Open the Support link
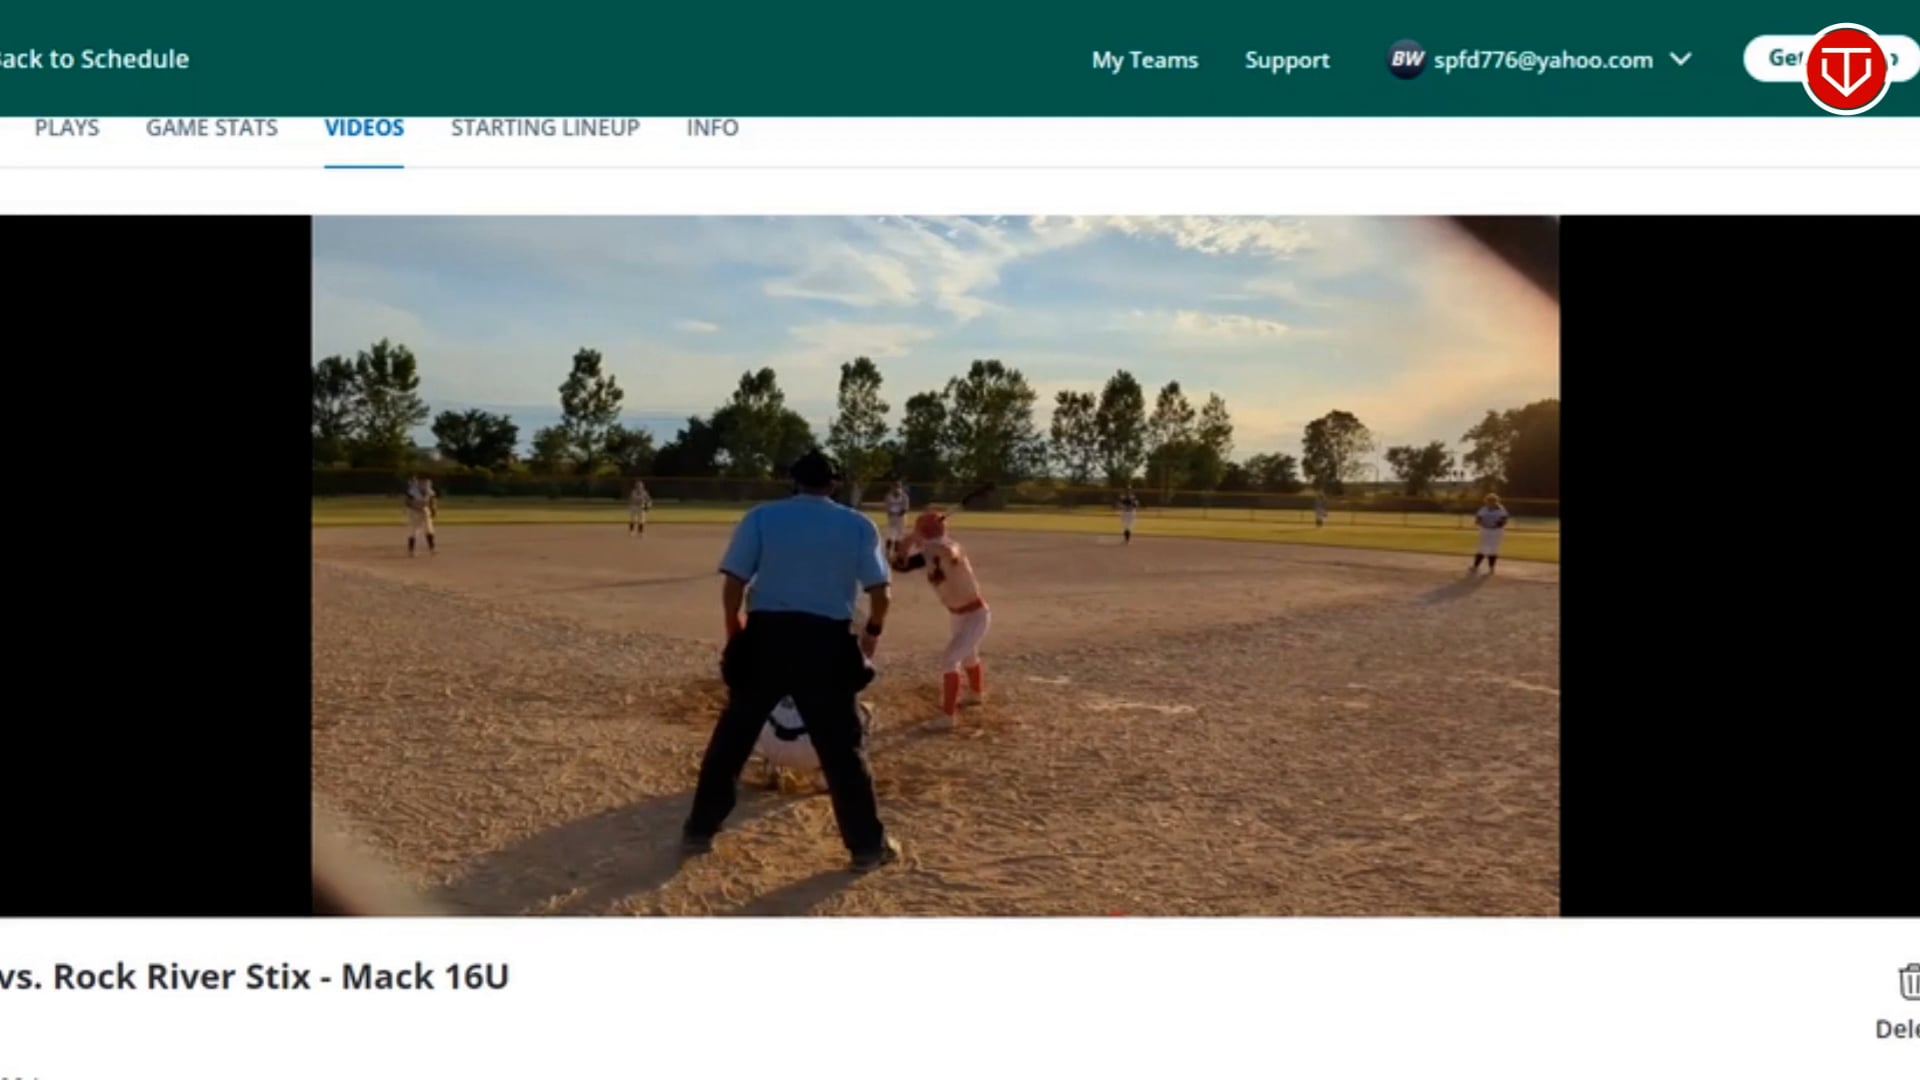 coord(1287,60)
